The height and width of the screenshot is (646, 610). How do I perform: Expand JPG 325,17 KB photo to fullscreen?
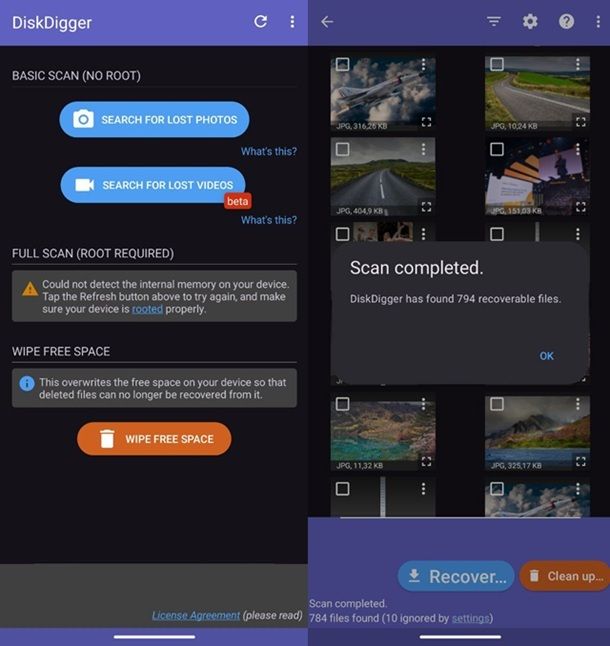581,462
